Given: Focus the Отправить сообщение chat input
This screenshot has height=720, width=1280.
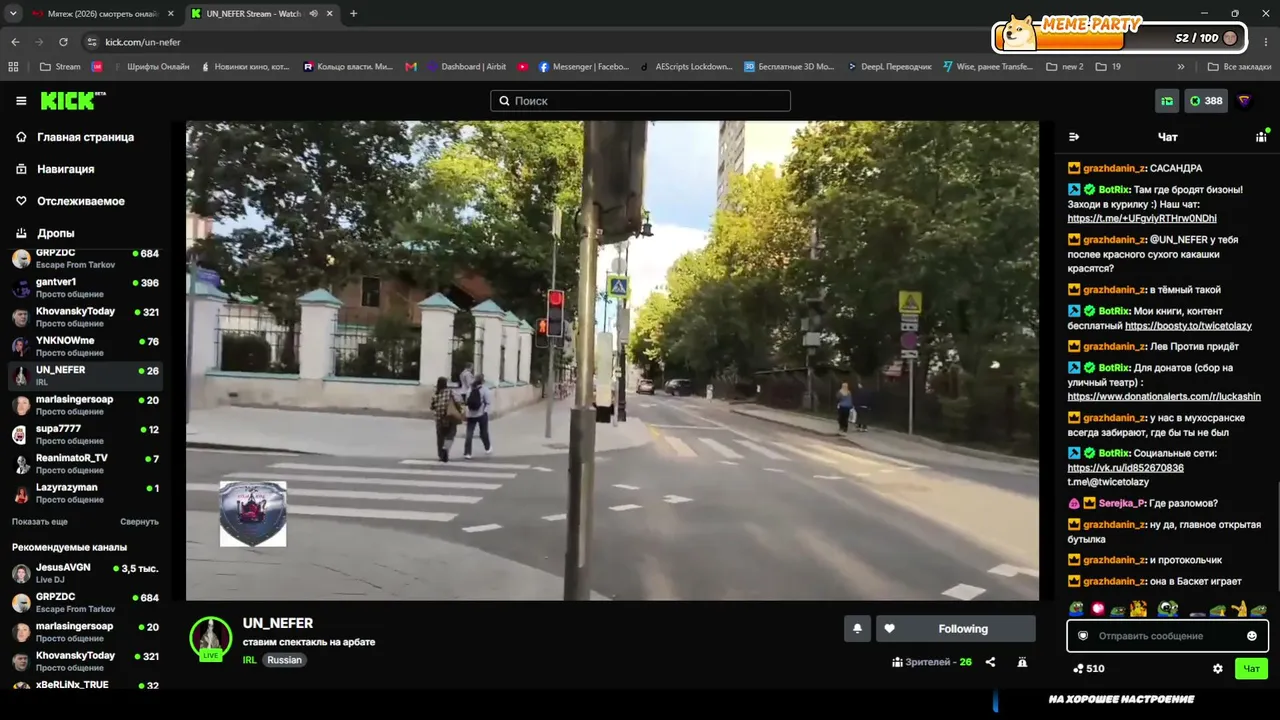Looking at the screenshot, I should 1167,636.
